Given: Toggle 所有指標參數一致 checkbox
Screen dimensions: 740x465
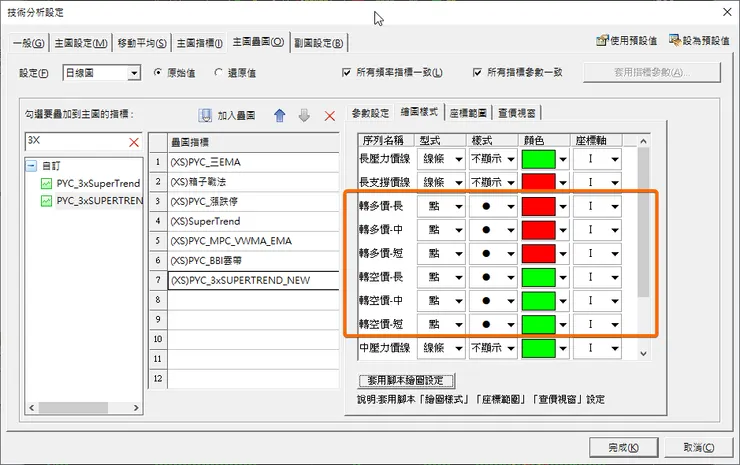Looking at the screenshot, I should 477,72.
